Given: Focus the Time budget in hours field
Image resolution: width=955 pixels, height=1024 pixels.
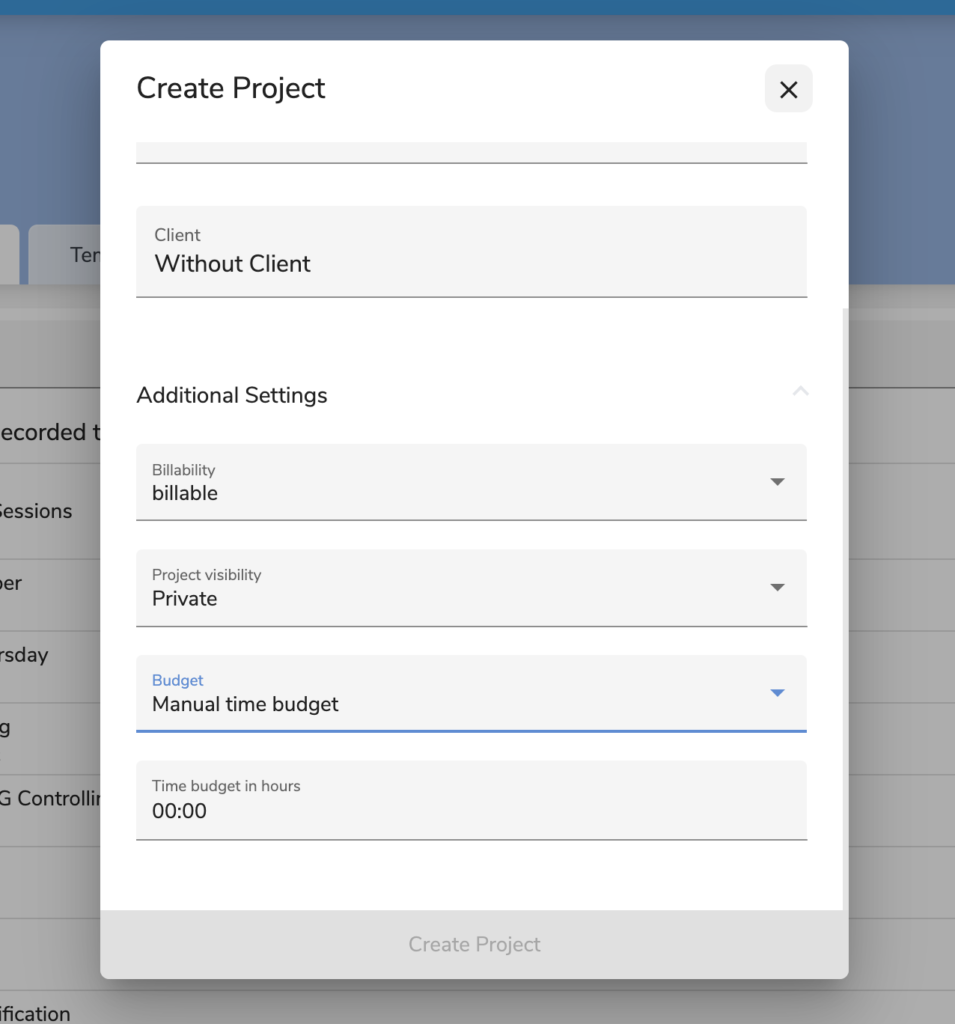Looking at the screenshot, I should (x=471, y=800).
